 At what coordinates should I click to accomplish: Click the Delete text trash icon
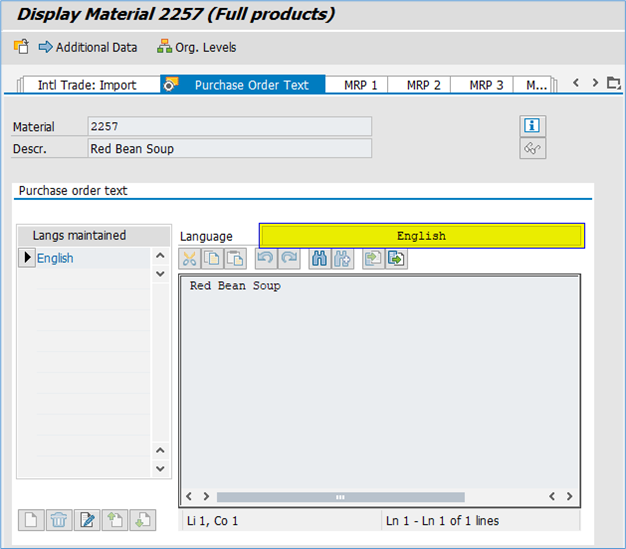[x=59, y=520]
